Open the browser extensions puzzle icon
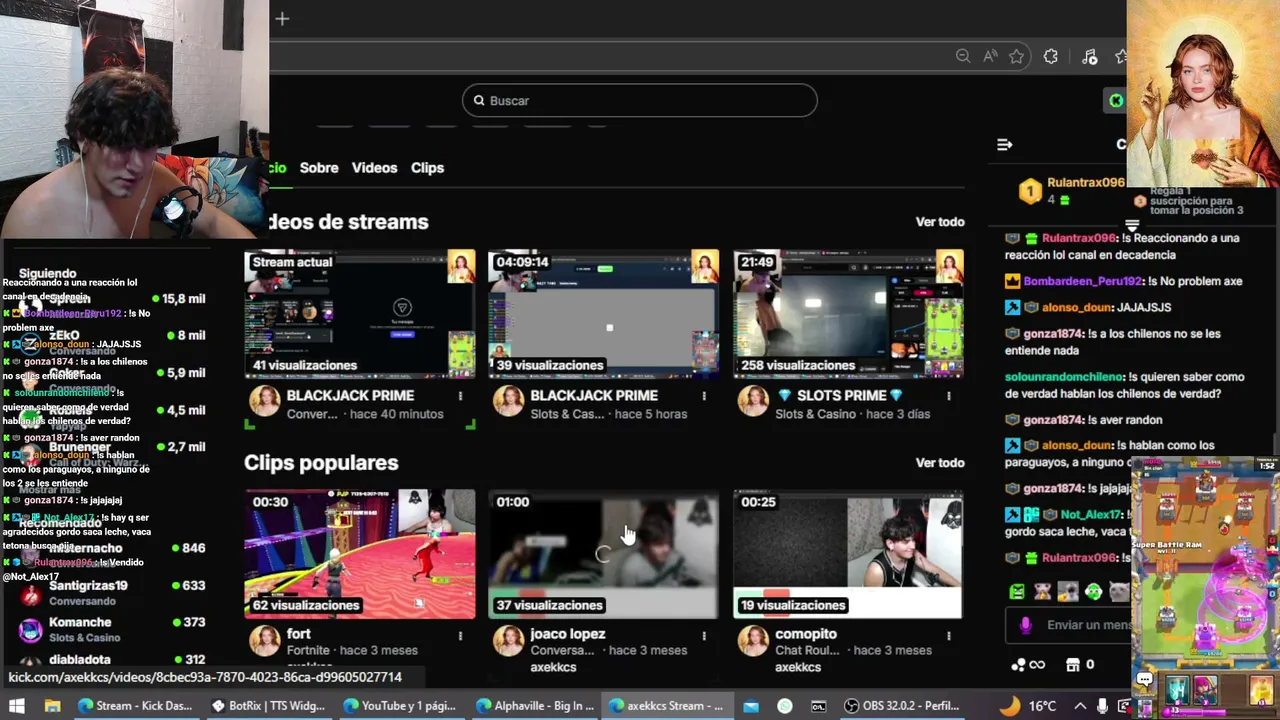 (x=1050, y=56)
